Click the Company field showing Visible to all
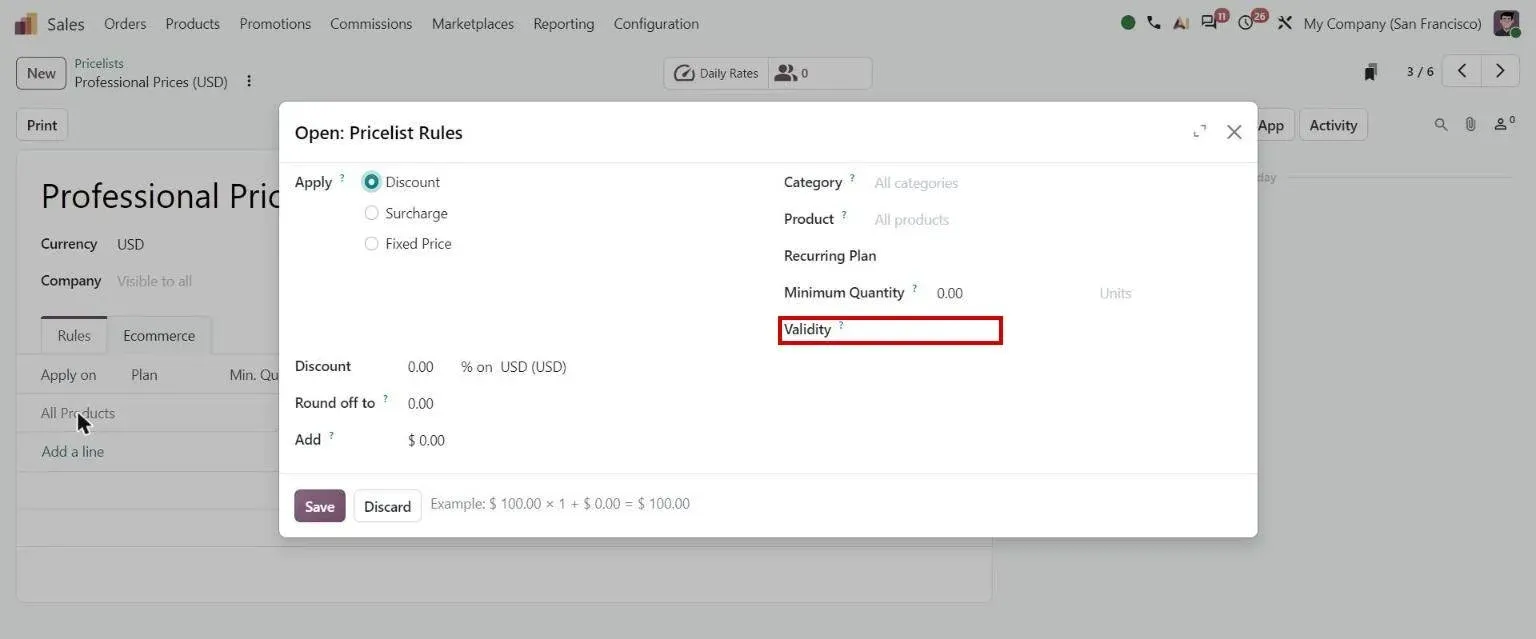1536x639 pixels. point(154,281)
